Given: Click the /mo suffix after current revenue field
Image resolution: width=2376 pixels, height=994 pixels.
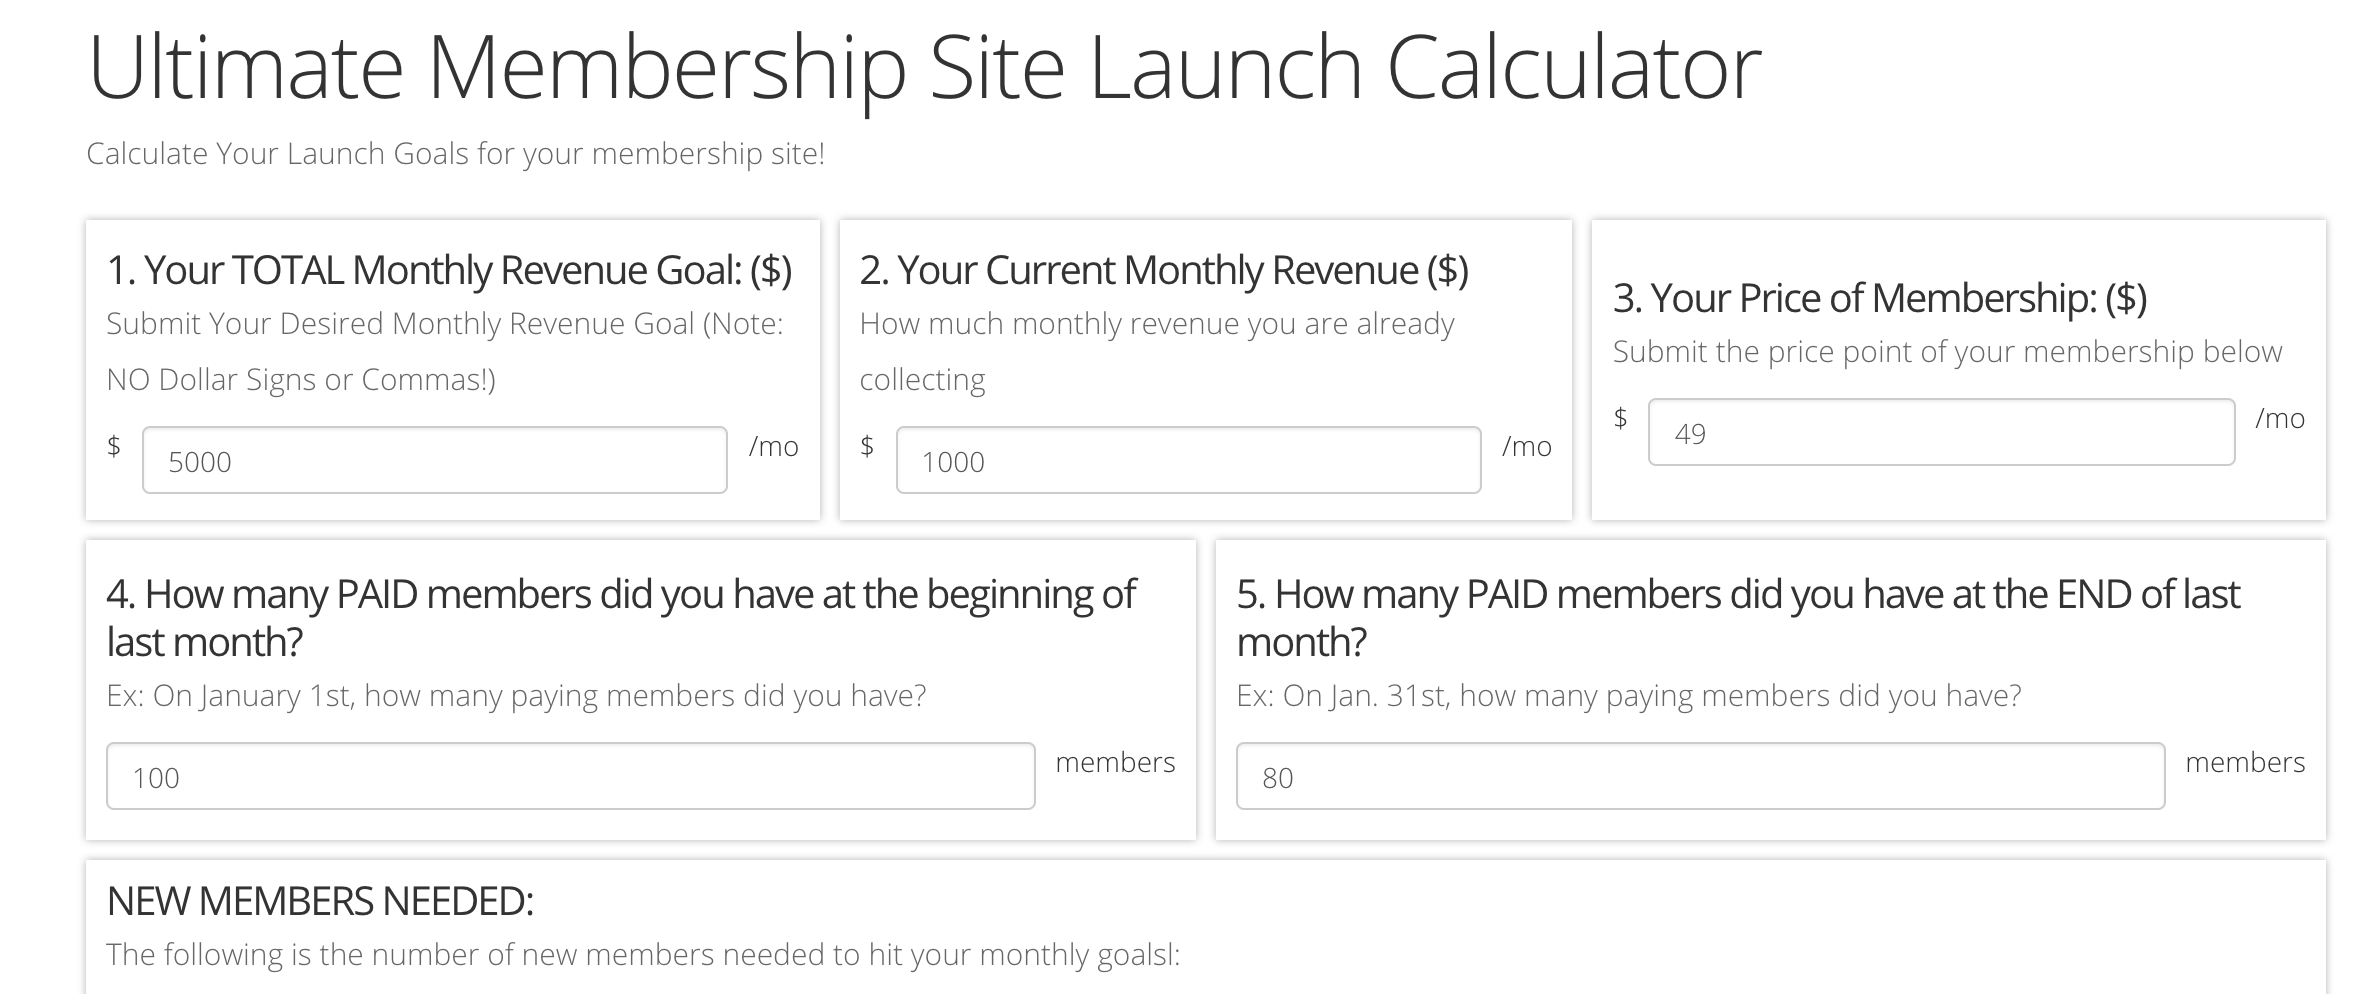Looking at the screenshot, I should (x=1526, y=446).
